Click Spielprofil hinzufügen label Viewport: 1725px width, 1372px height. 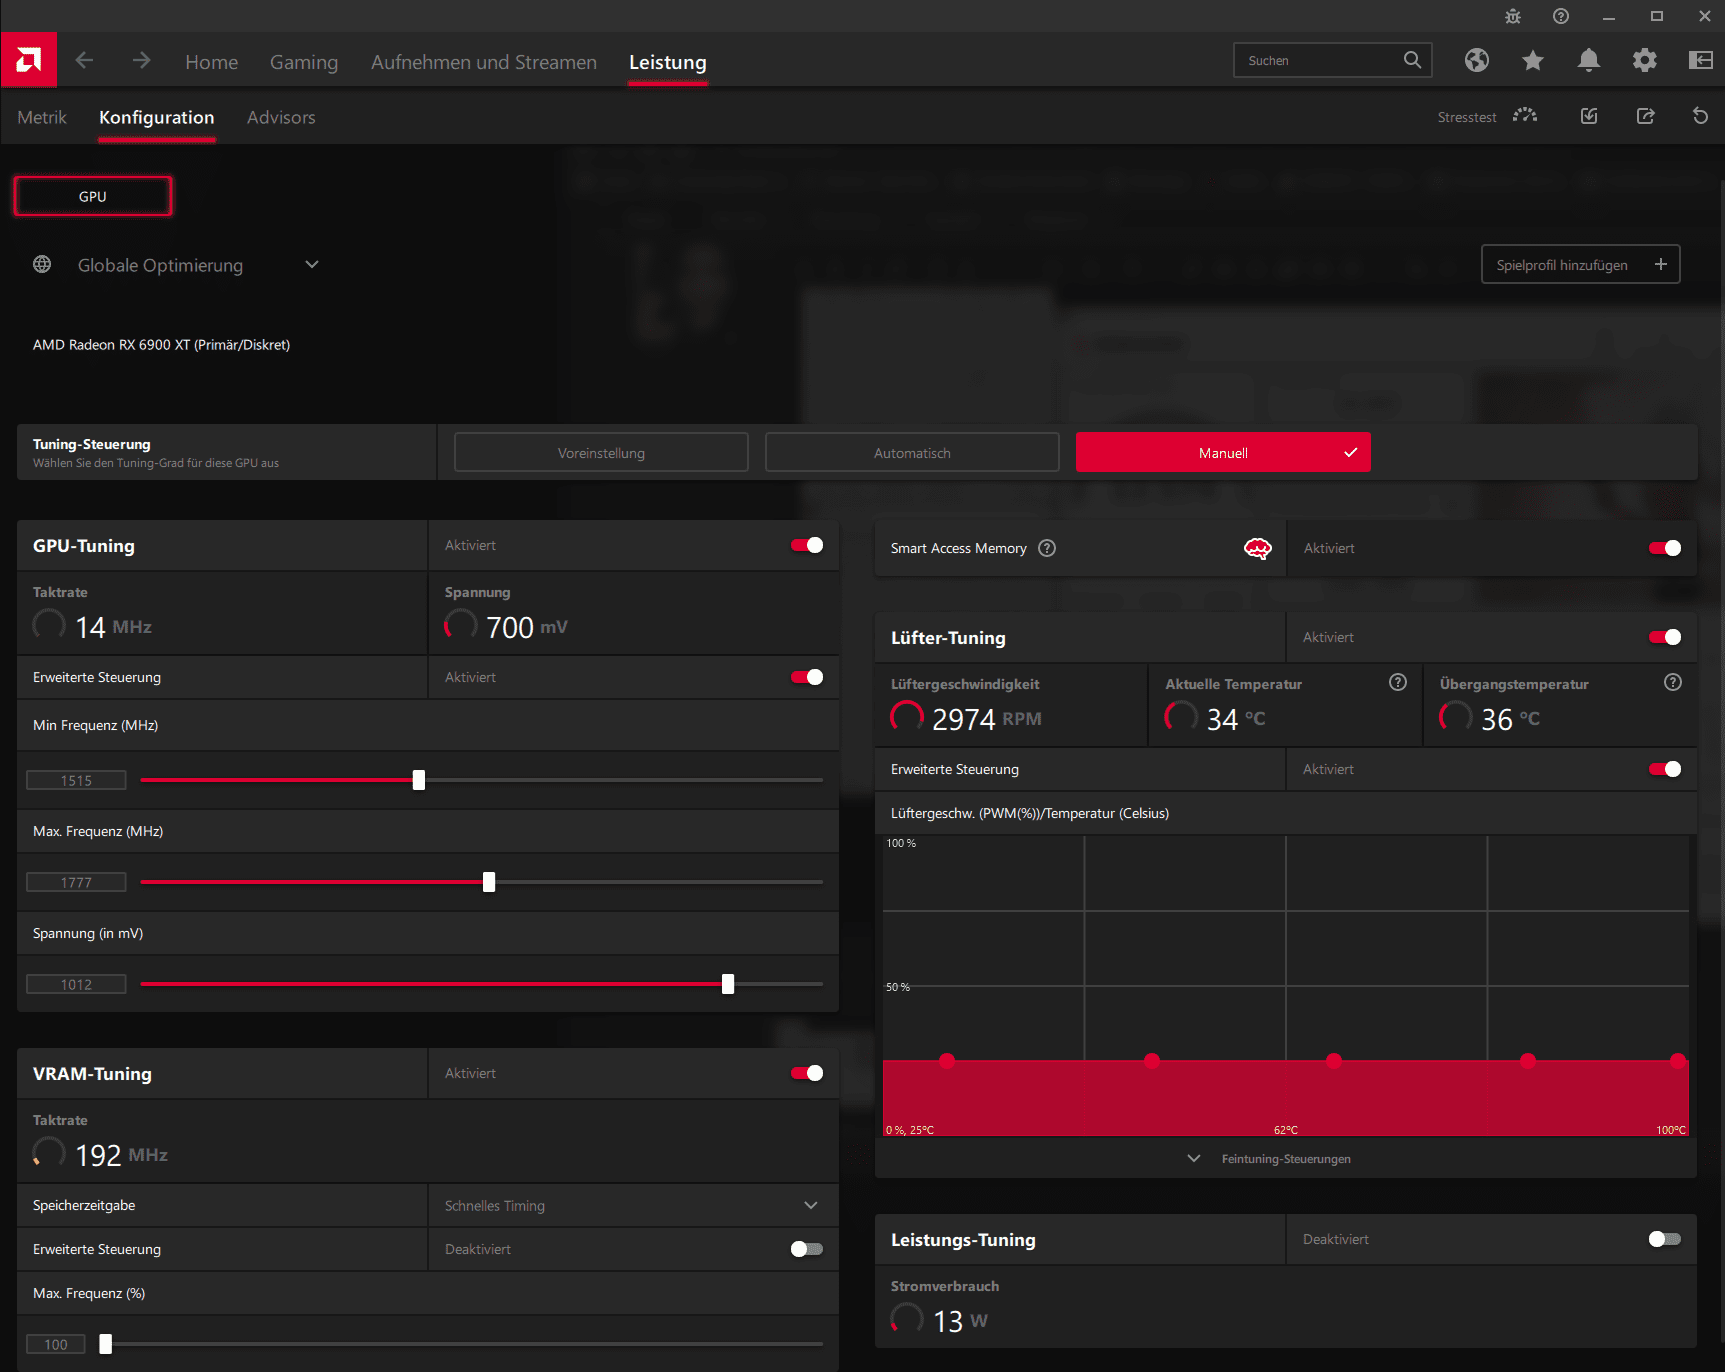tap(1562, 265)
